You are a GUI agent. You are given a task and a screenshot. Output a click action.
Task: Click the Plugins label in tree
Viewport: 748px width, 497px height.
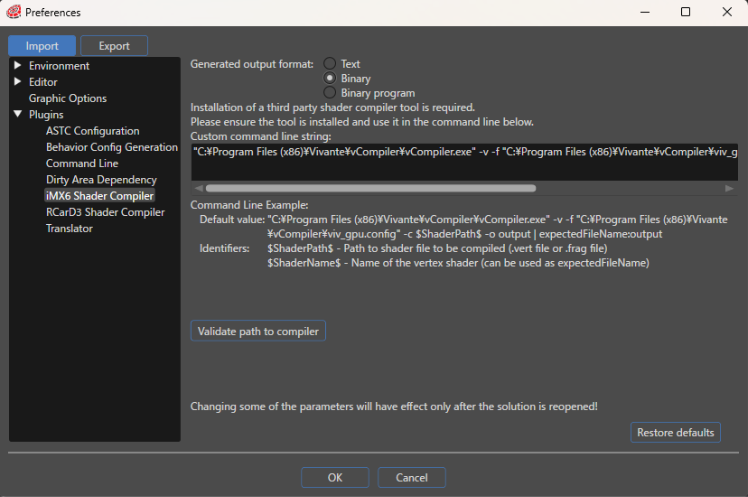coord(46,114)
